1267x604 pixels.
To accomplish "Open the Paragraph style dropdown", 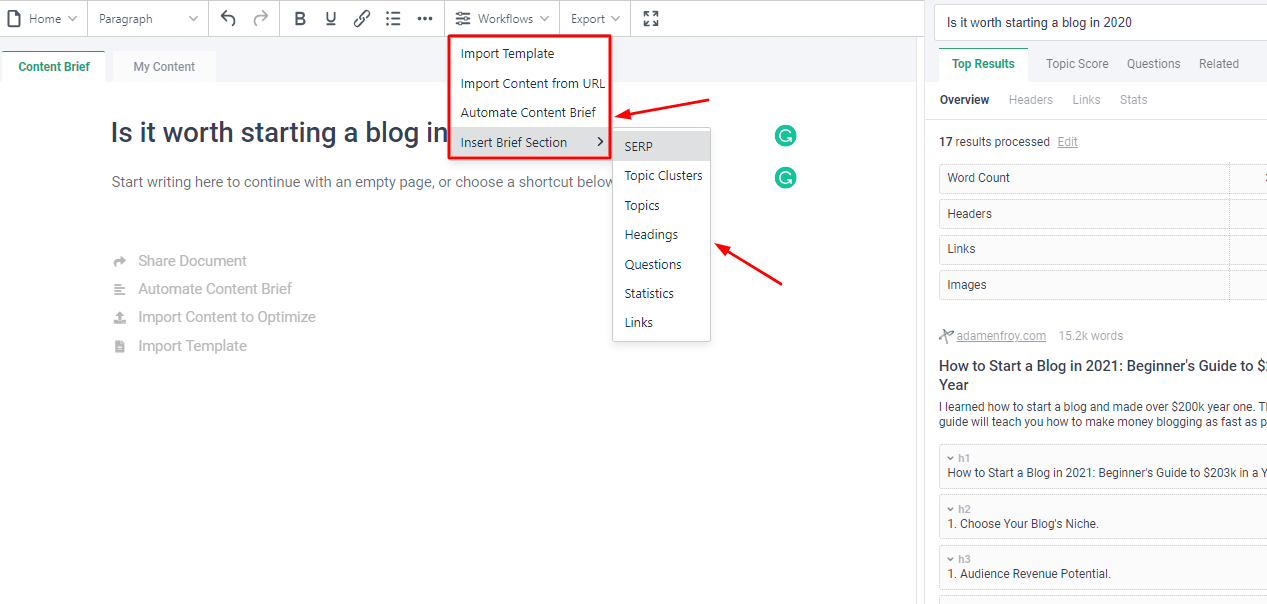I will tap(148, 18).
